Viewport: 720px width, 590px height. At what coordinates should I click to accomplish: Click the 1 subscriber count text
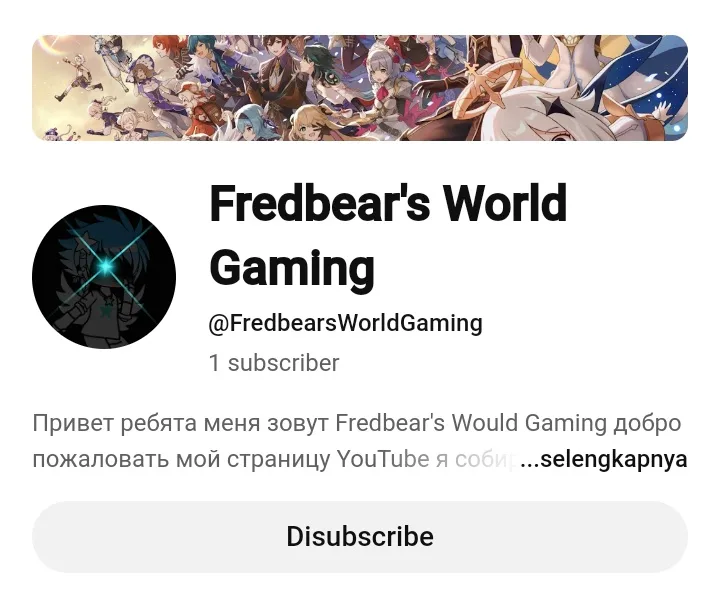[x=274, y=363]
